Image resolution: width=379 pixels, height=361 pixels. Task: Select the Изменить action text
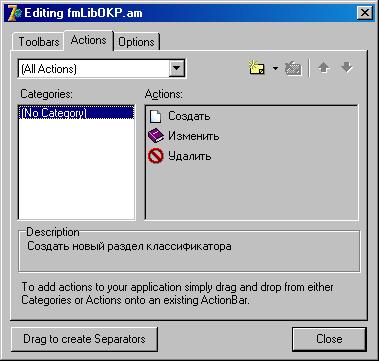(x=194, y=136)
